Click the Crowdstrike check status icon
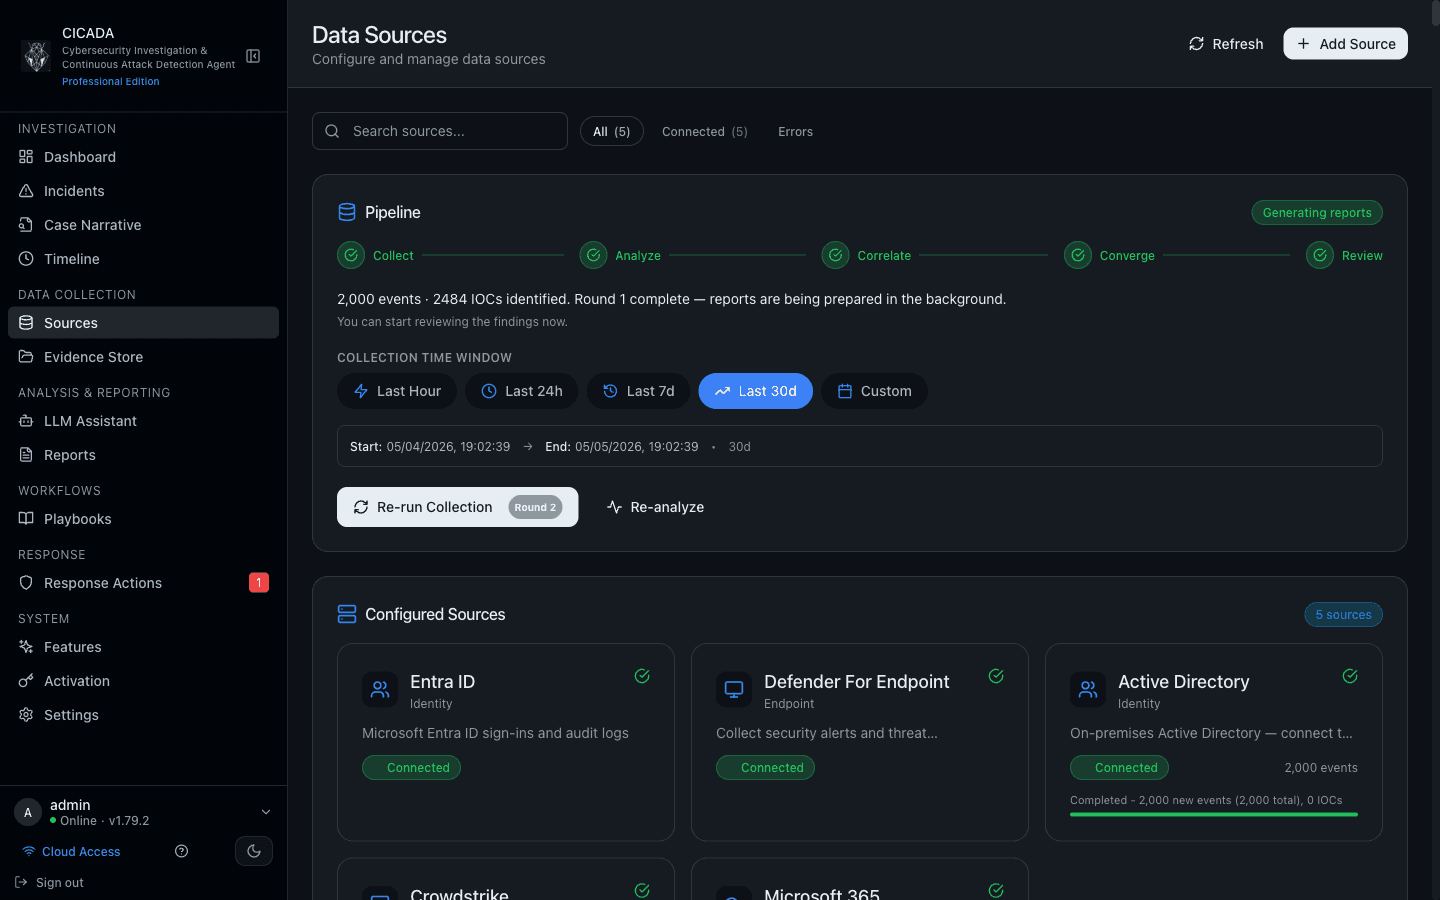This screenshot has width=1440, height=900. [x=642, y=890]
